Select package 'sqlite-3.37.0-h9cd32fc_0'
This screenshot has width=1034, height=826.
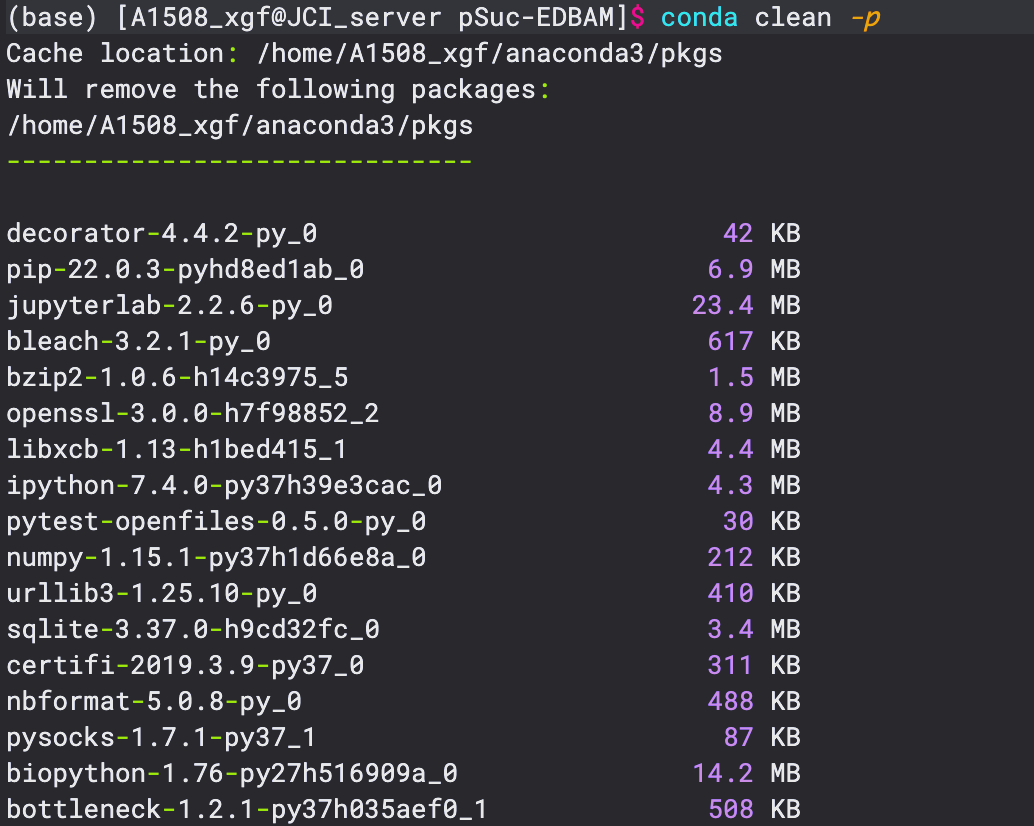click(x=193, y=630)
